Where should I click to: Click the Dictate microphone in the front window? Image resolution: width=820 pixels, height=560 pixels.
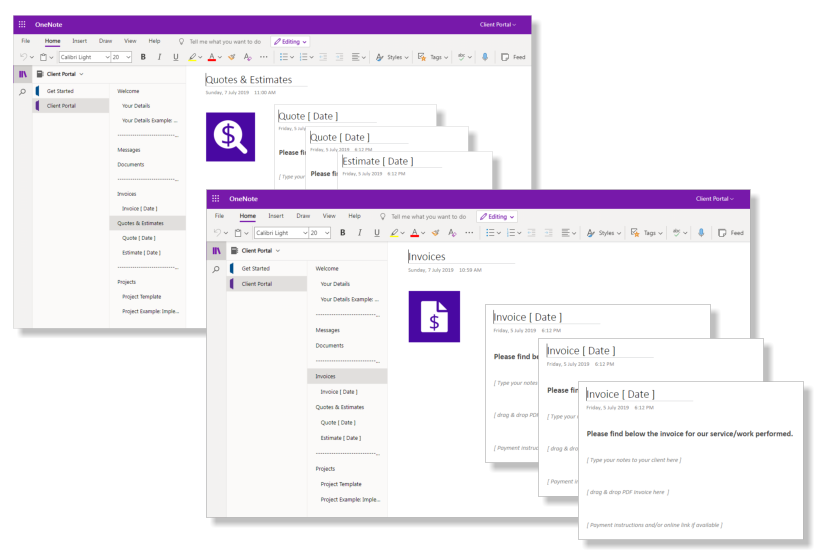coord(701,233)
